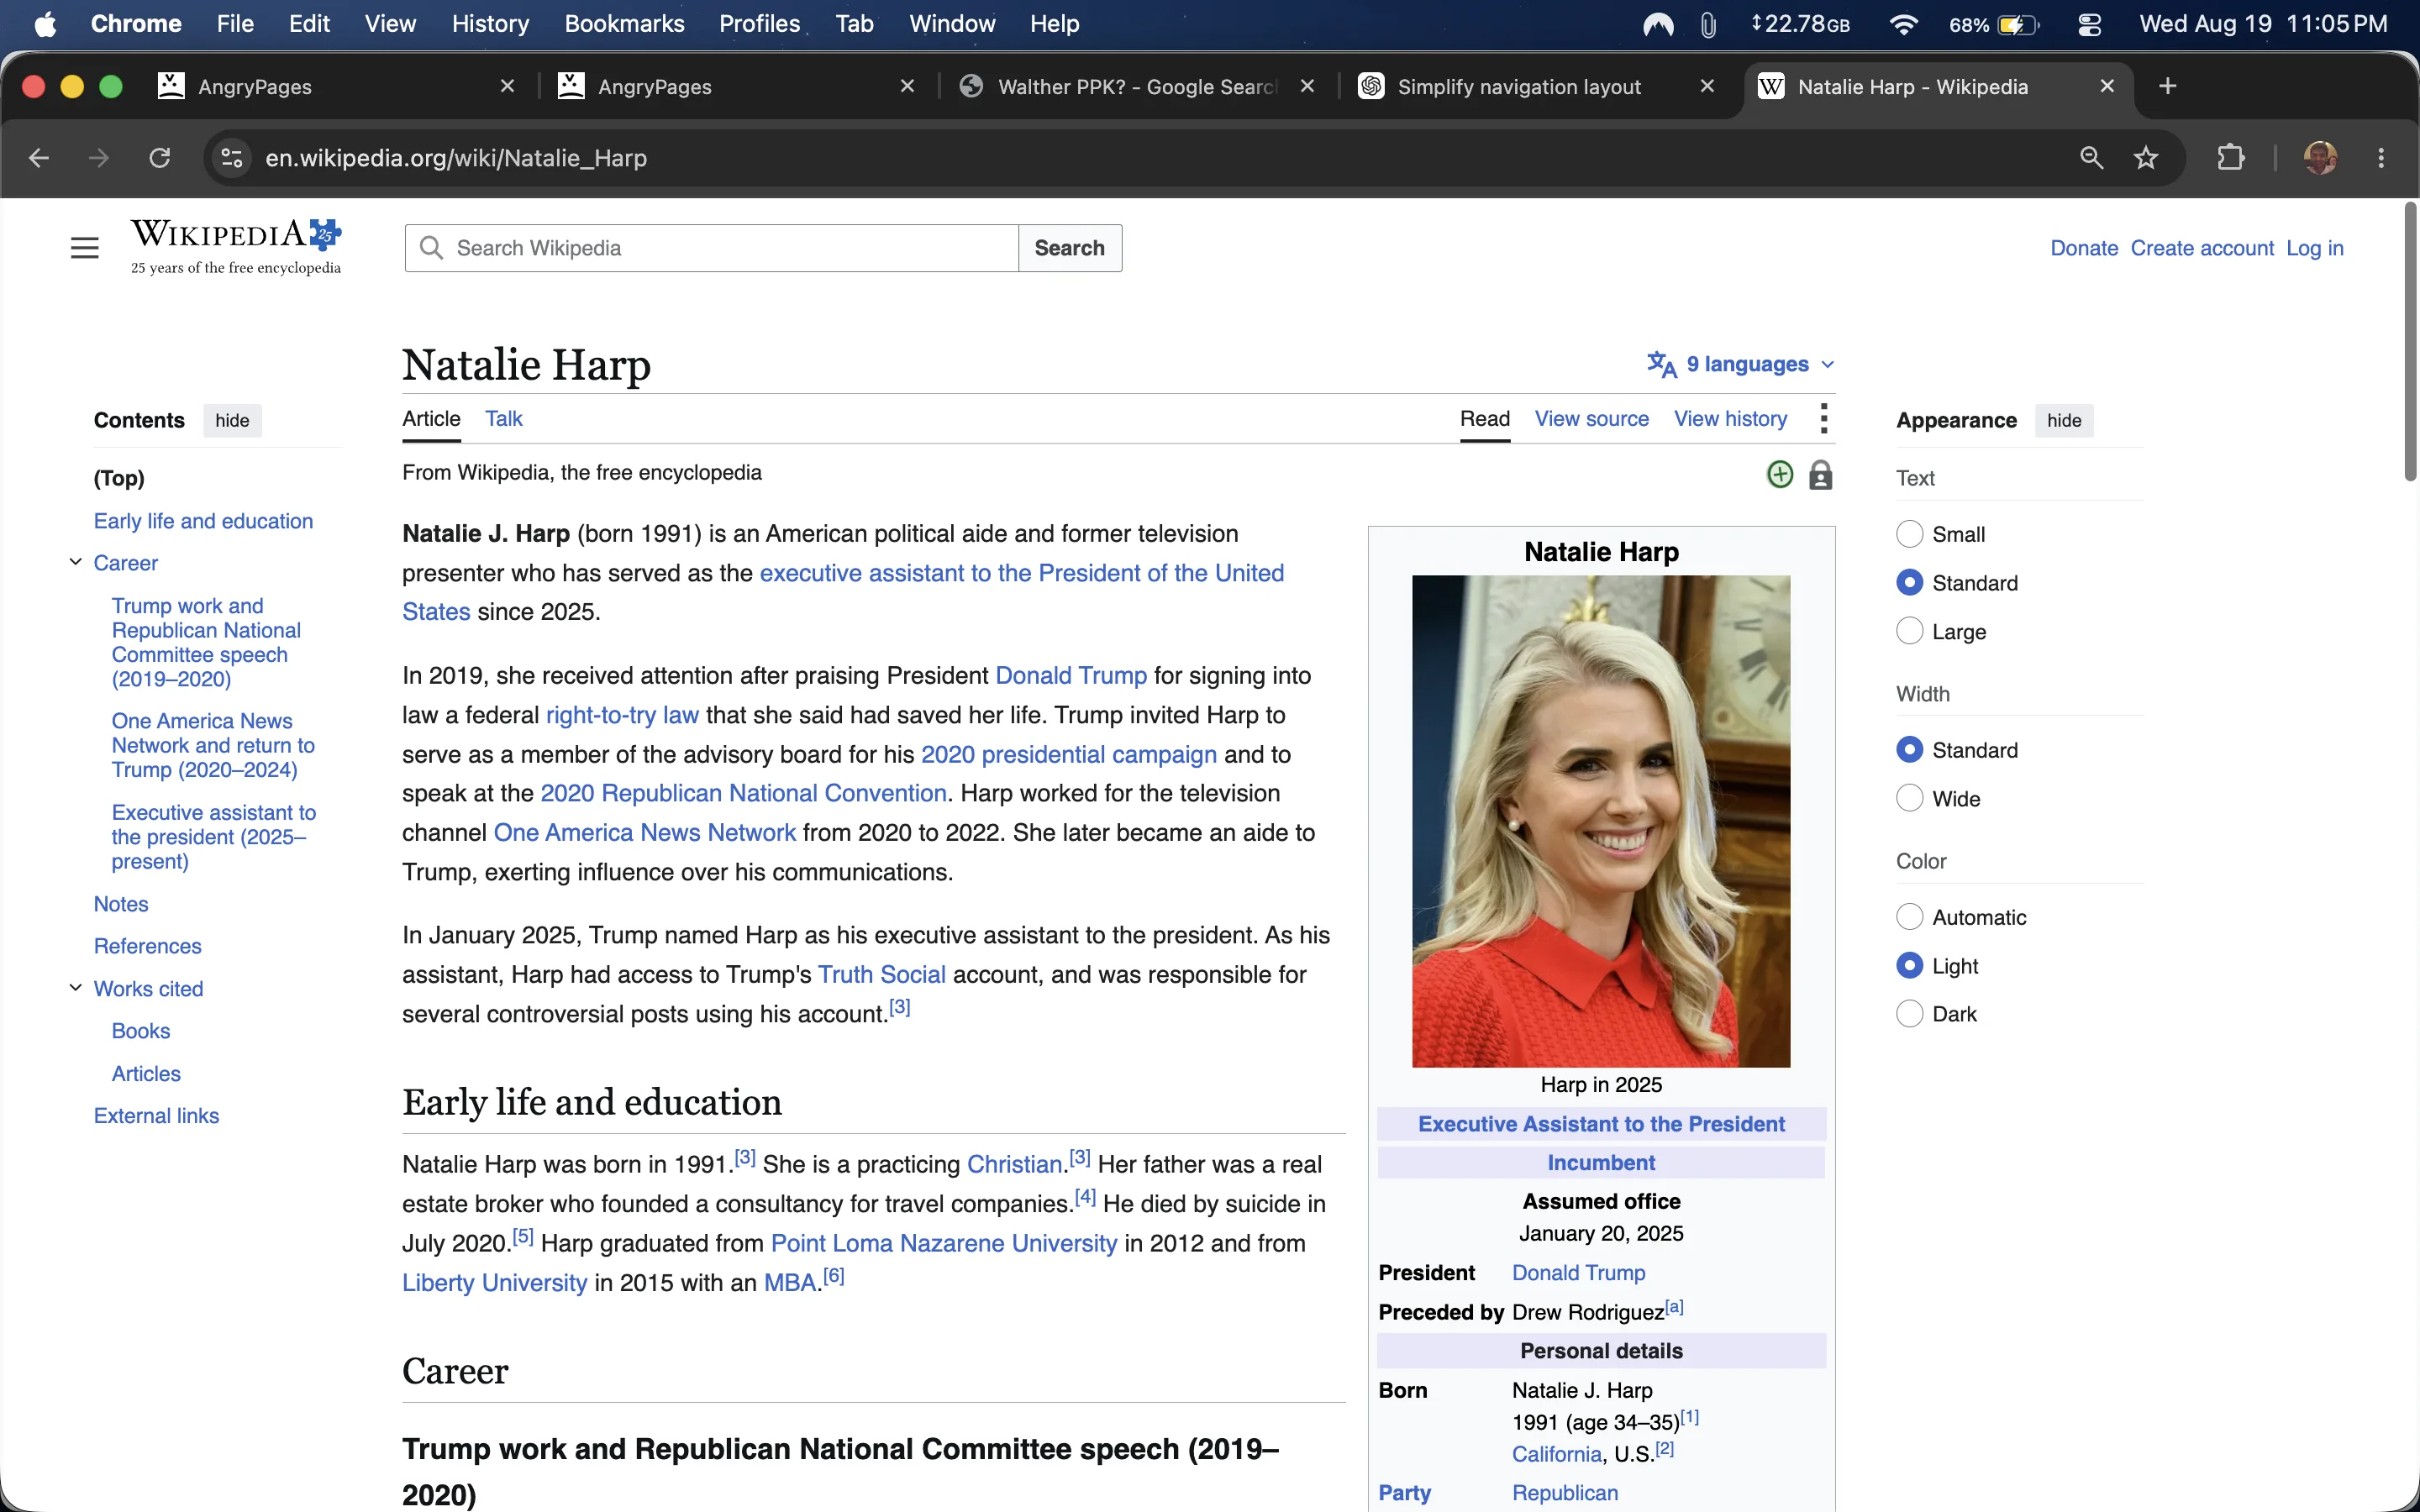Open Control Center icon in menu bar
The image size is (2420, 1512).
[x=2089, y=24]
